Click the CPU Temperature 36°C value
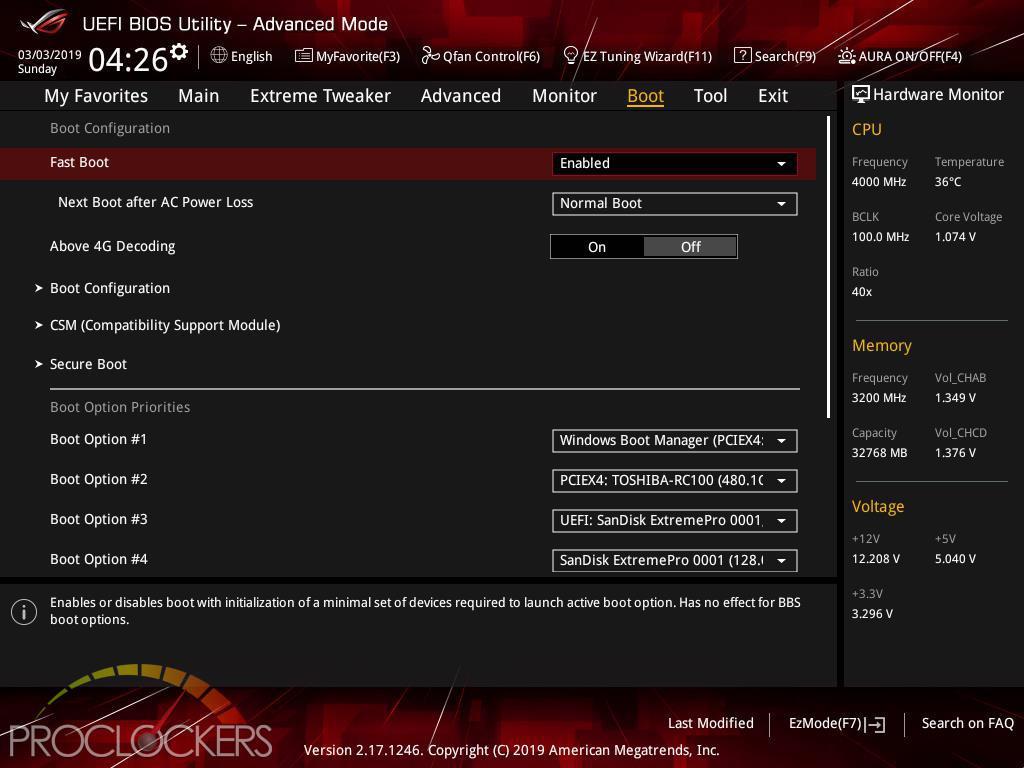This screenshot has width=1024, height=768. coord(948,182)
